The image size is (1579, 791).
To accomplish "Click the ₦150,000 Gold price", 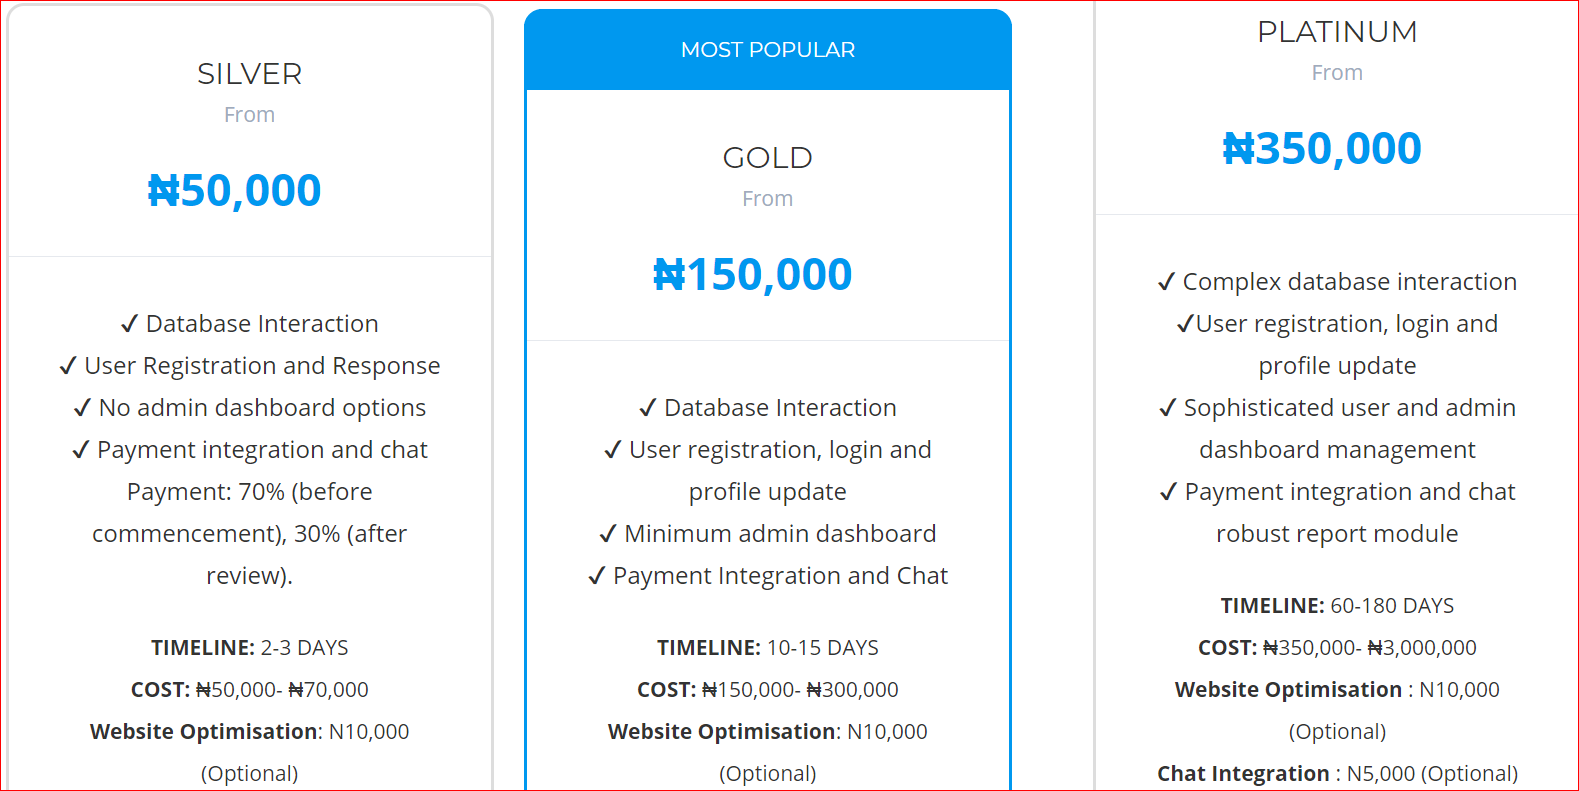I will point(752,274).
